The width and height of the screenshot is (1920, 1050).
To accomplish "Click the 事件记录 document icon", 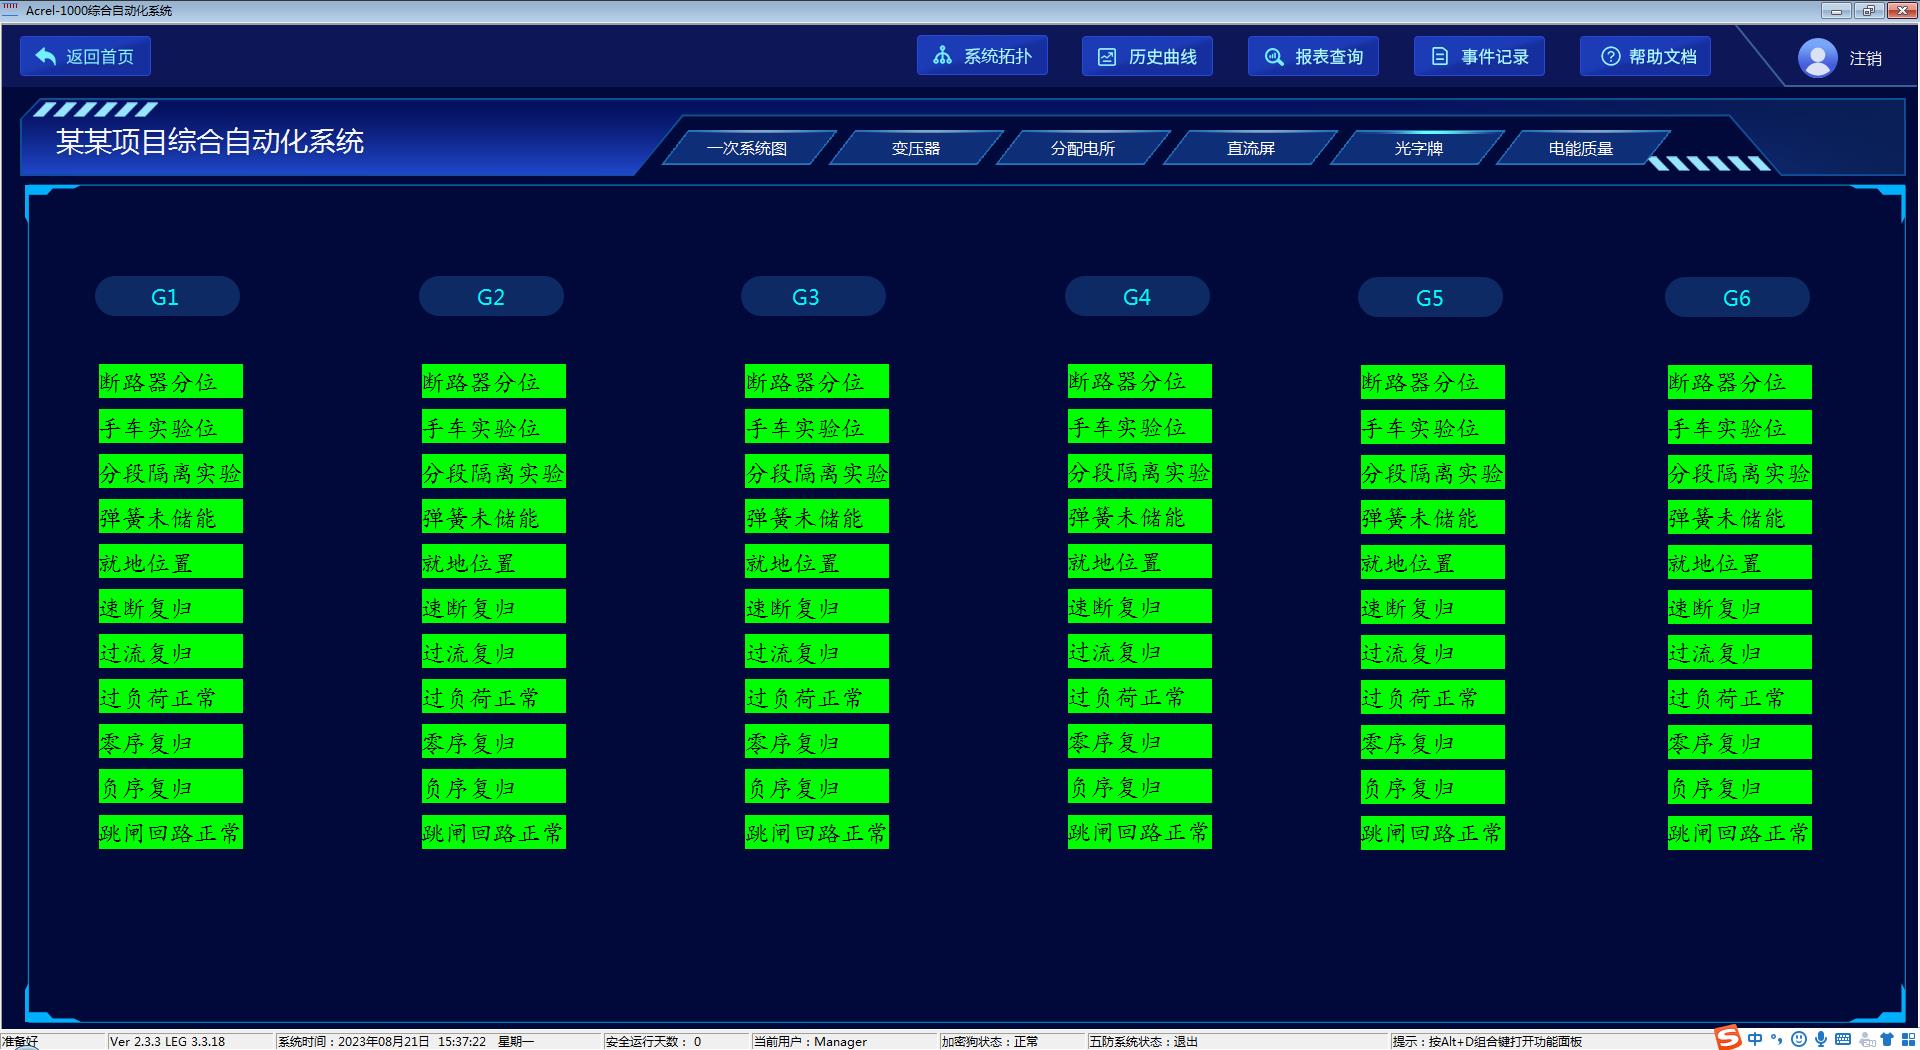I will (x=1439, y=57).
